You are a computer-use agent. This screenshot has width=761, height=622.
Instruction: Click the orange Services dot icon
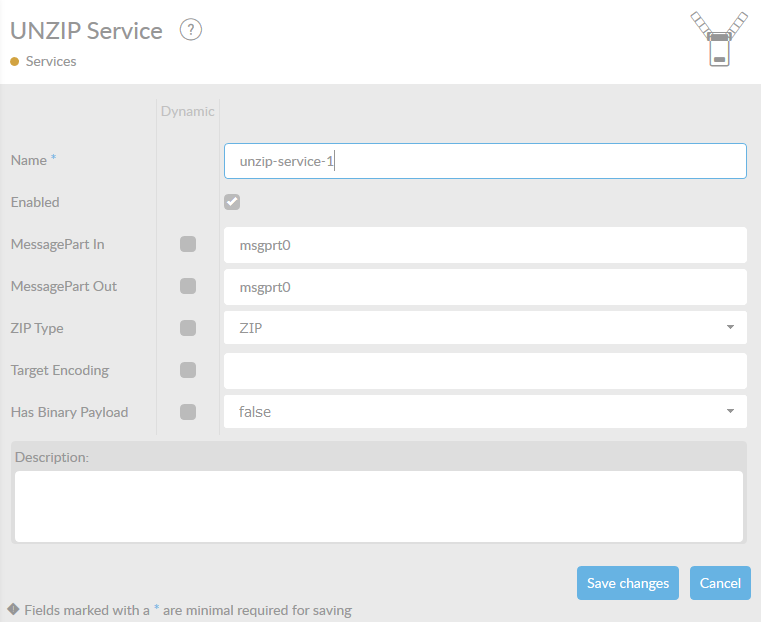coord(15,62)
